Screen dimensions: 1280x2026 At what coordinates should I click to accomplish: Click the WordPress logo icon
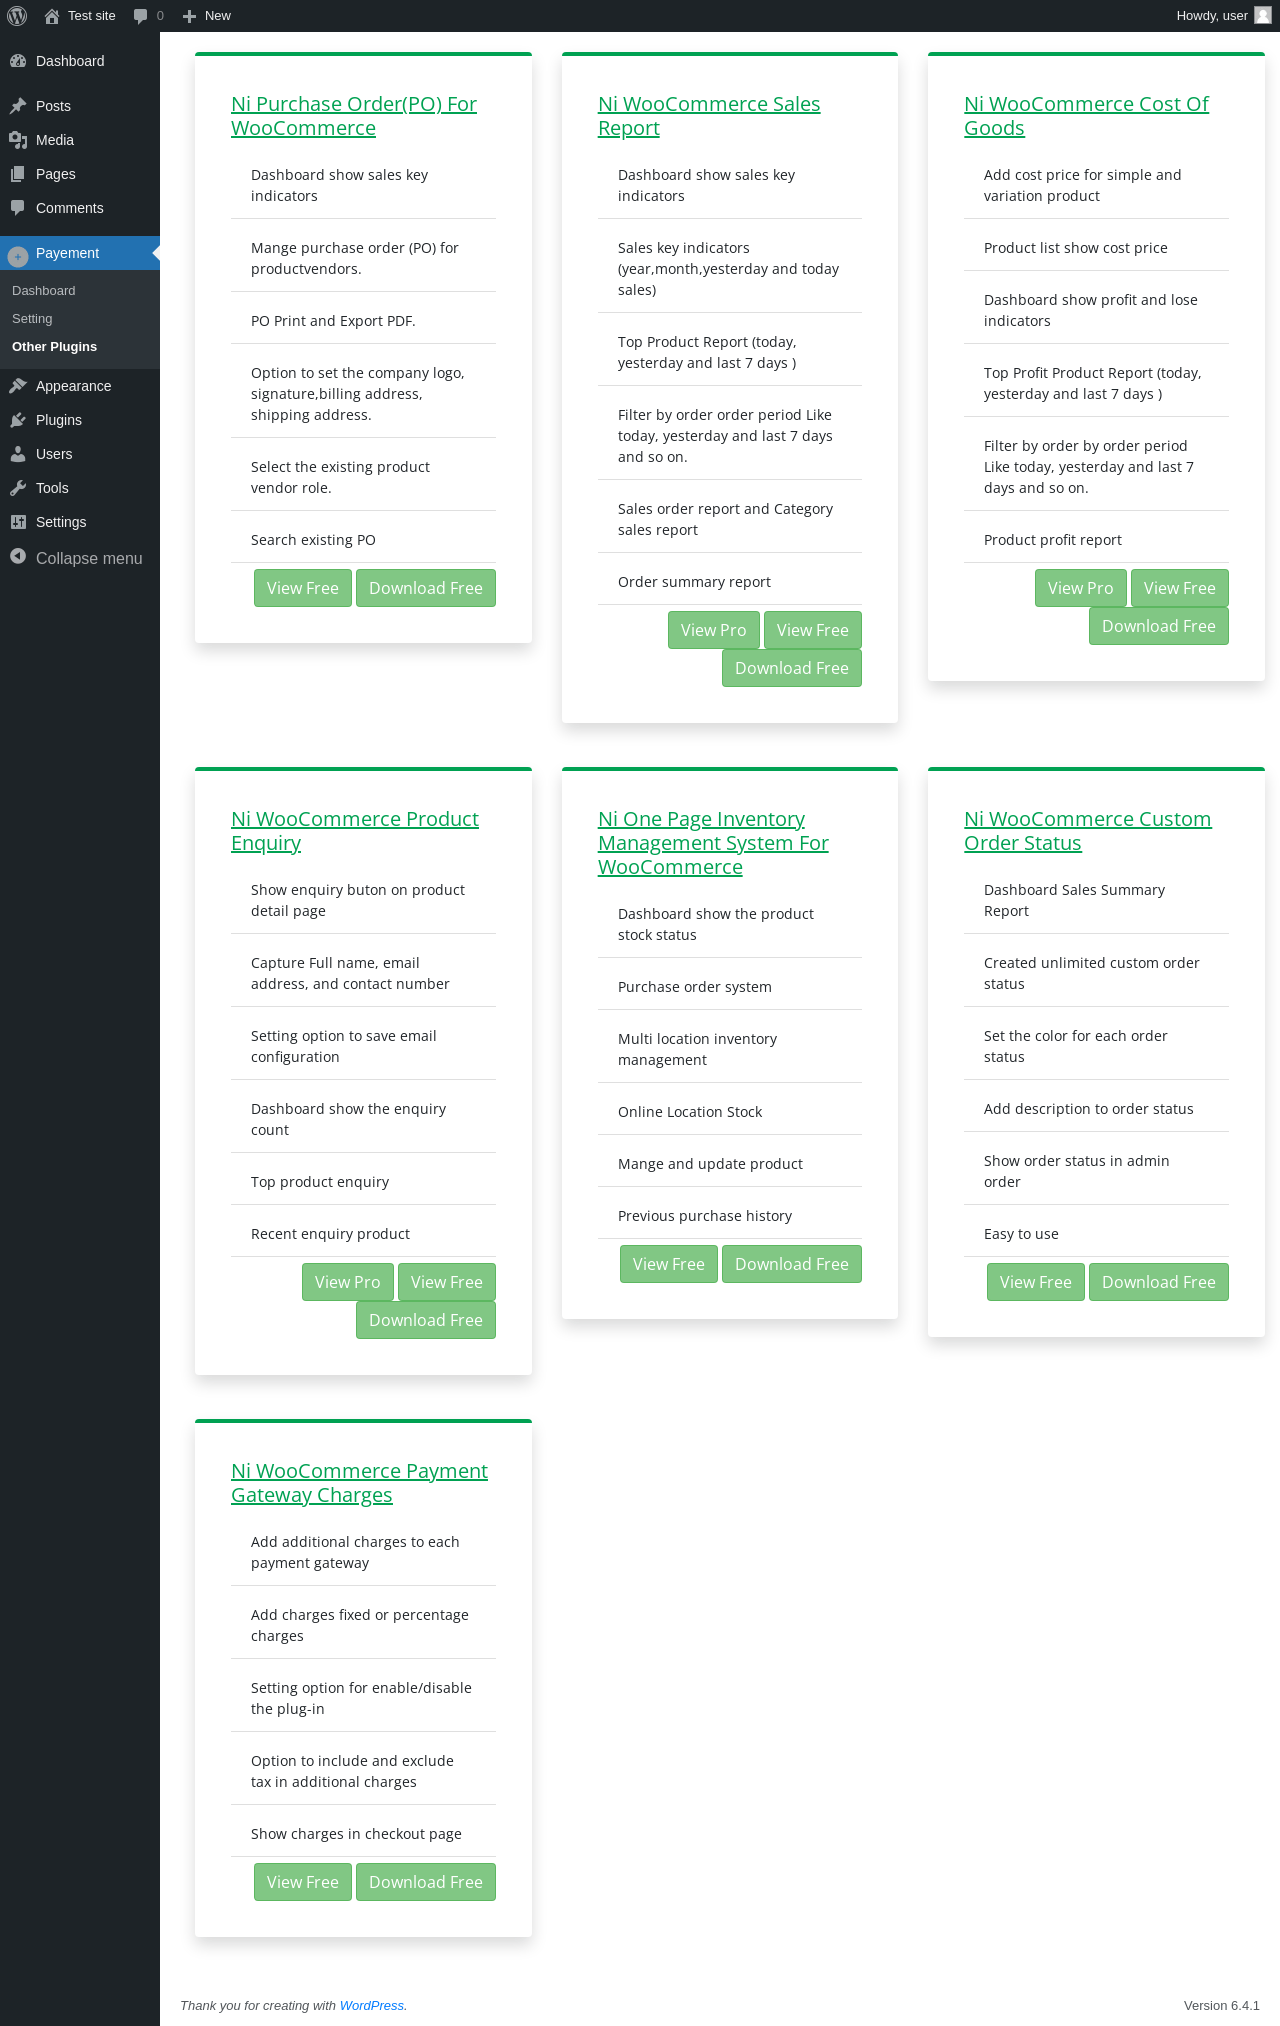(x=17, y=16)
